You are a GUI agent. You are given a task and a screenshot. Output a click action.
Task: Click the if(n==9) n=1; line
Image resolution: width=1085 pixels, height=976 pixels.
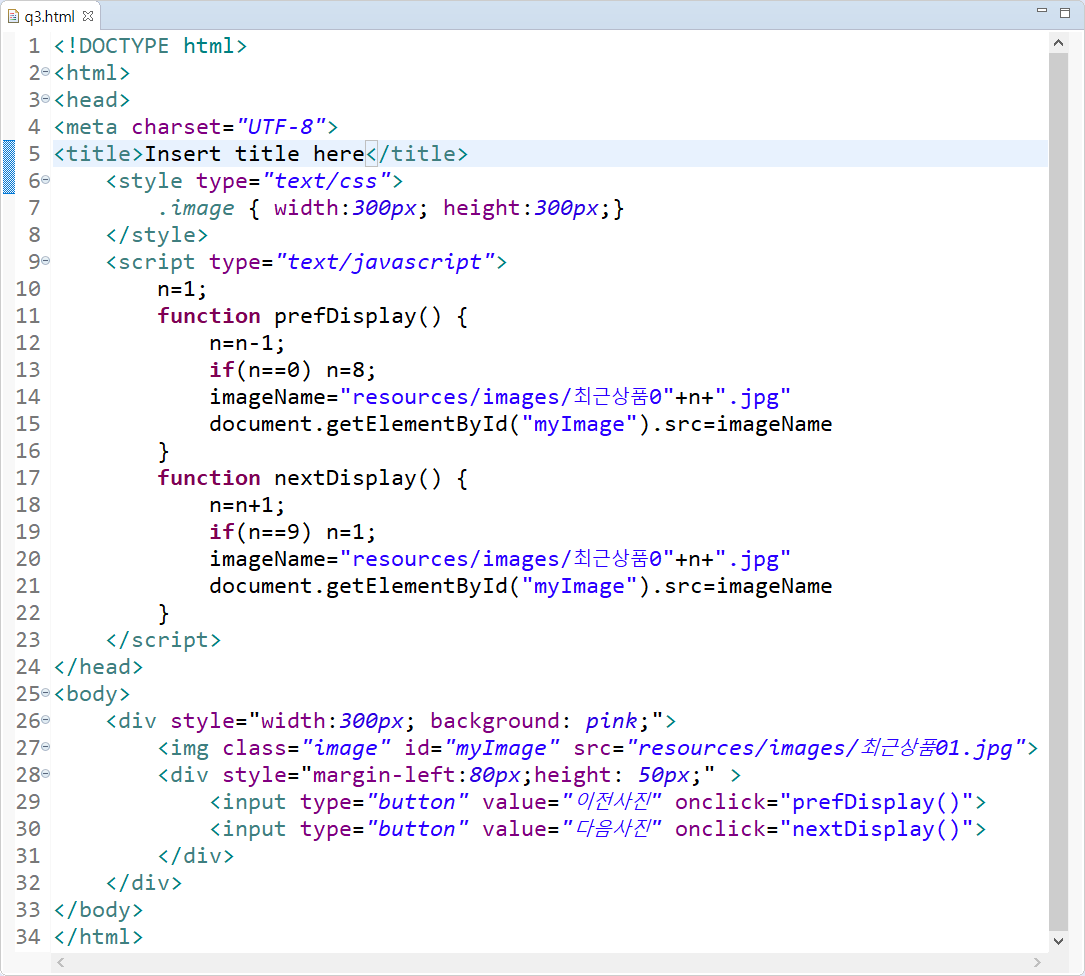click(293, 532)
